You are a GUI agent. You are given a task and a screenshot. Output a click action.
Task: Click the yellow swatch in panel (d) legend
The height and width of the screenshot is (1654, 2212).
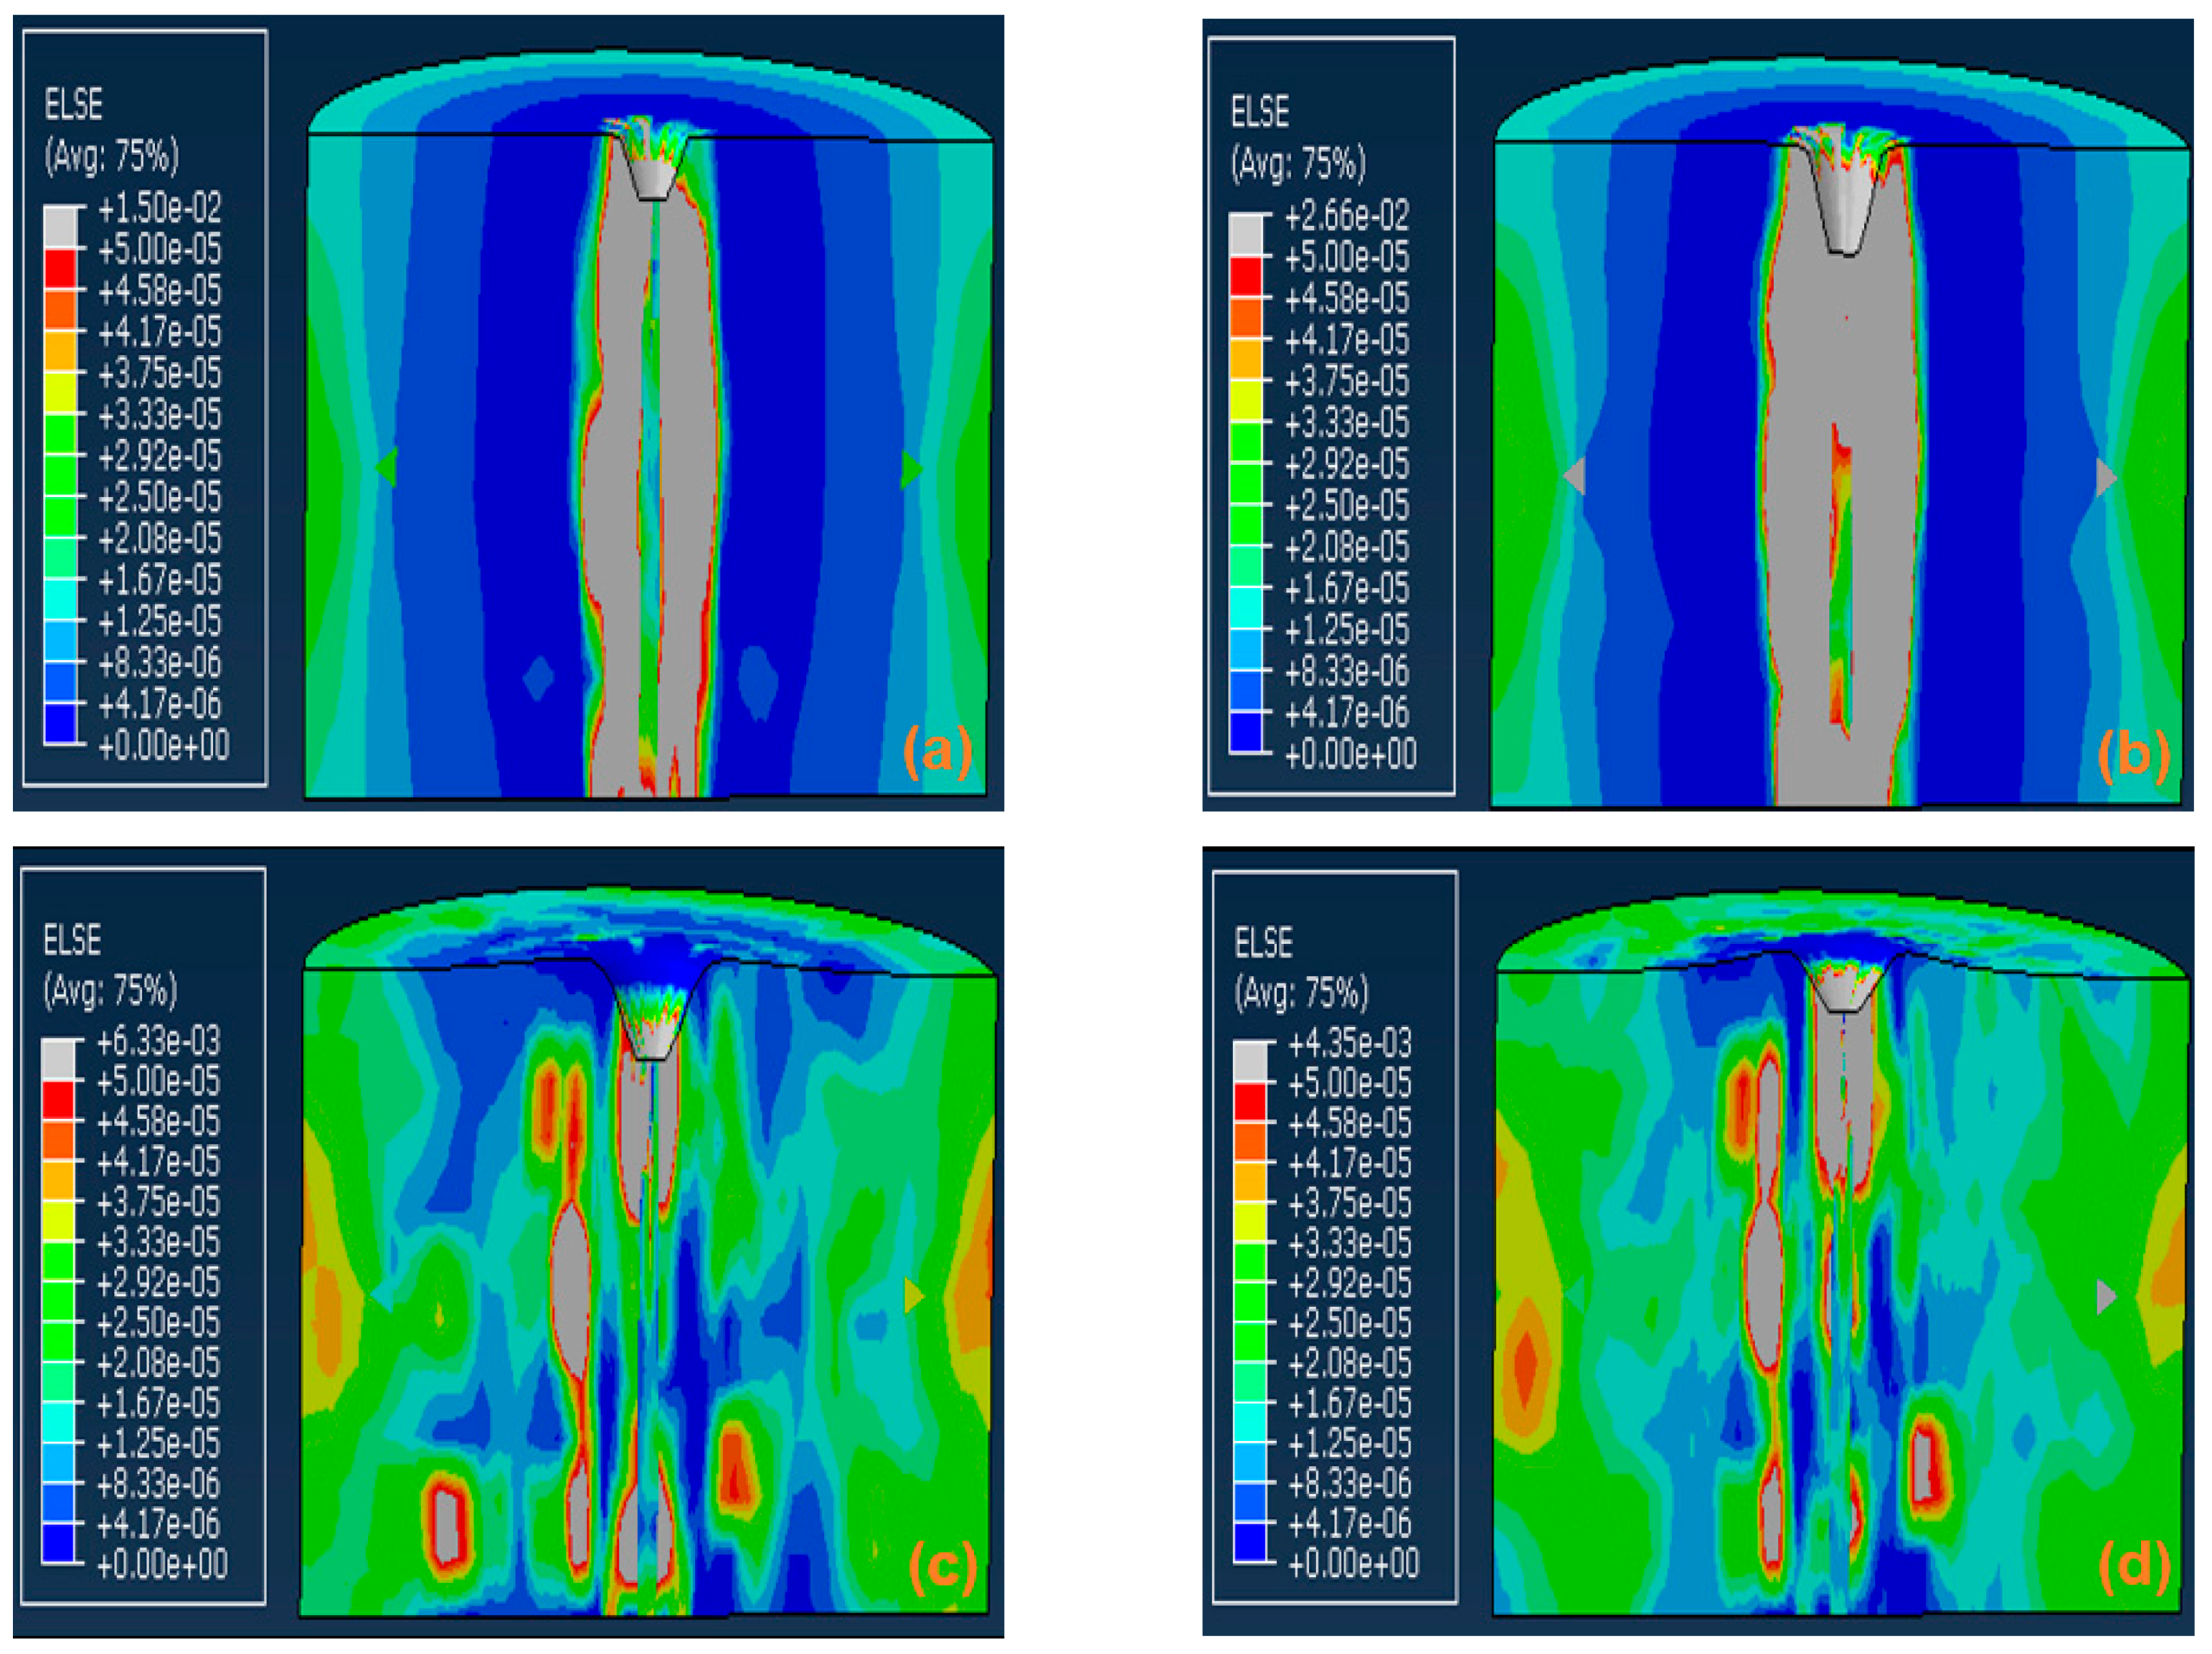(1249, 1223)
